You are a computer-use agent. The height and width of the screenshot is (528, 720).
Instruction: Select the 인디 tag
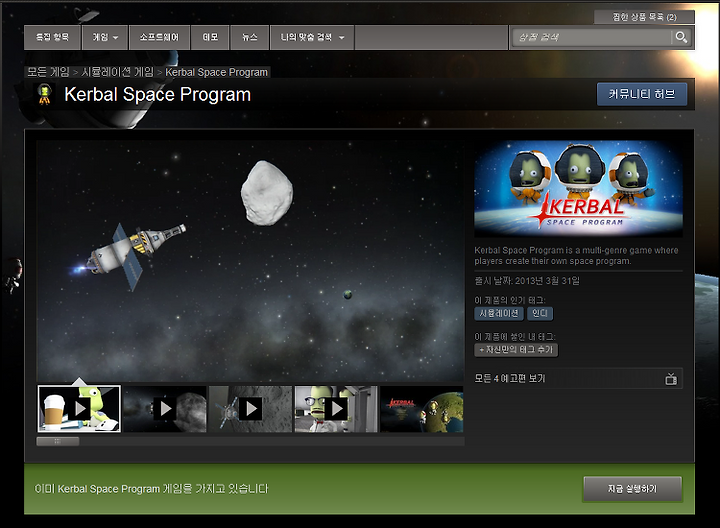click(x=540, y=313)
